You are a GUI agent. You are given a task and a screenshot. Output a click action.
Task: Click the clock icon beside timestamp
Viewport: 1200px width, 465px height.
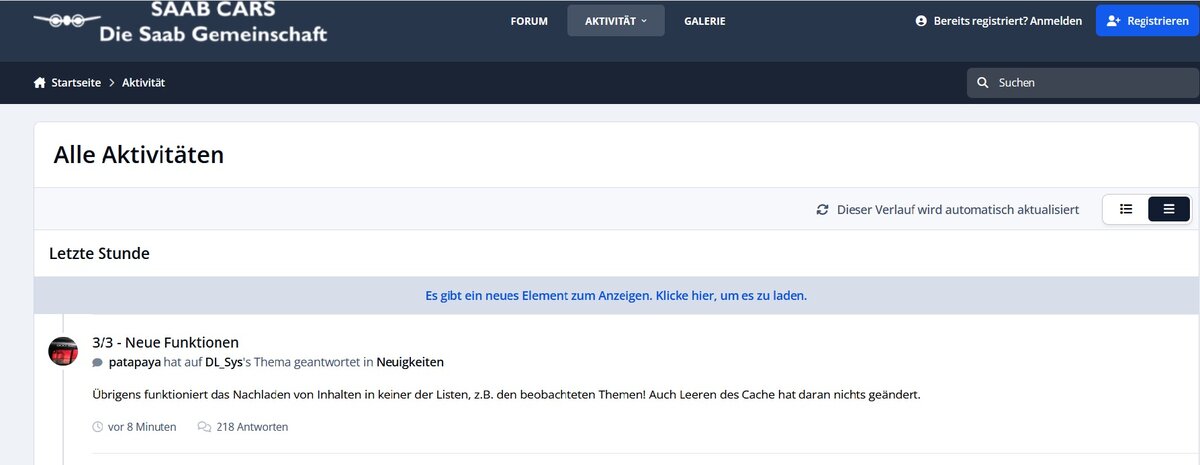coord(98,427)
